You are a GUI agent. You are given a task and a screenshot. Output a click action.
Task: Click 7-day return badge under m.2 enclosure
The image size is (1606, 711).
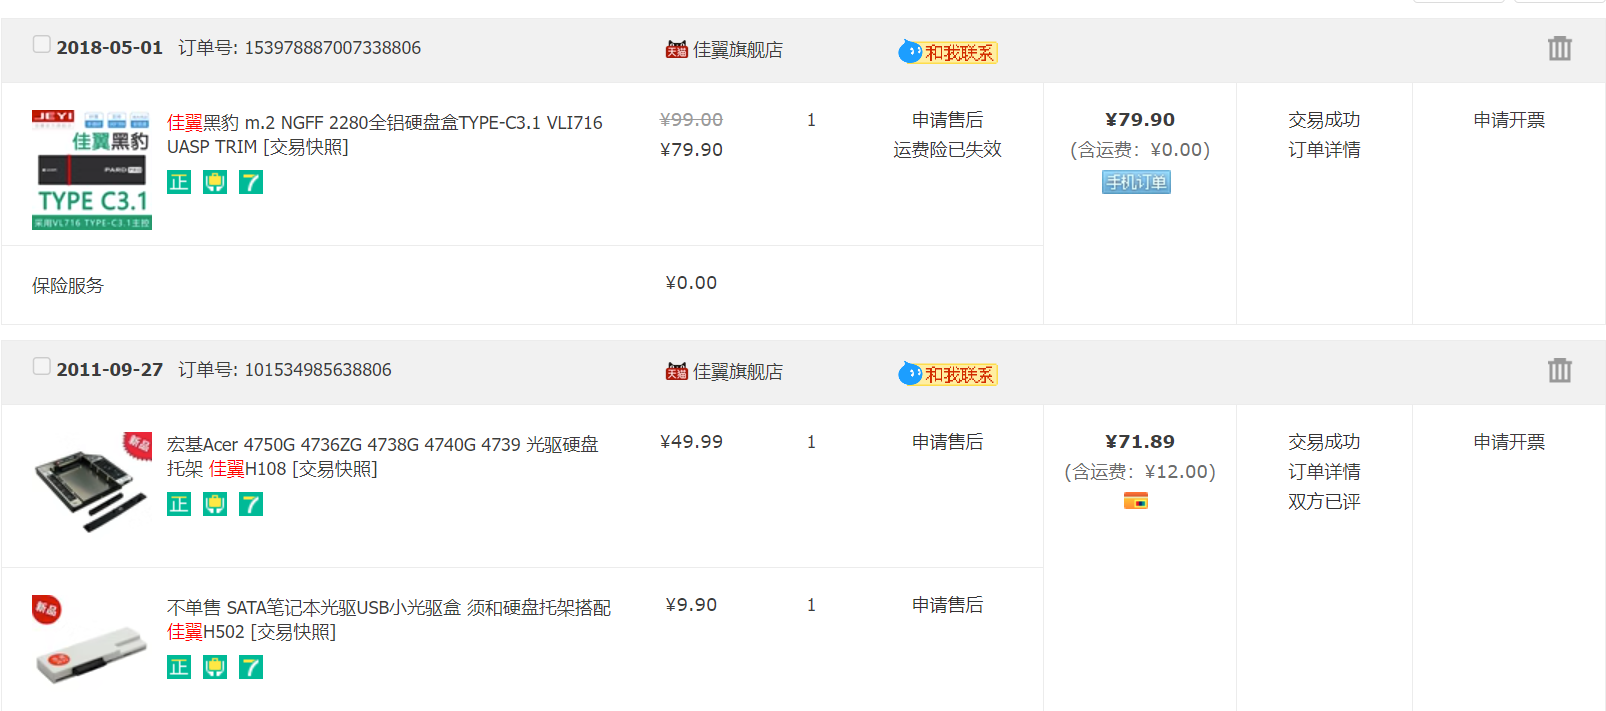pyautogui.click(x=251, y=182)
